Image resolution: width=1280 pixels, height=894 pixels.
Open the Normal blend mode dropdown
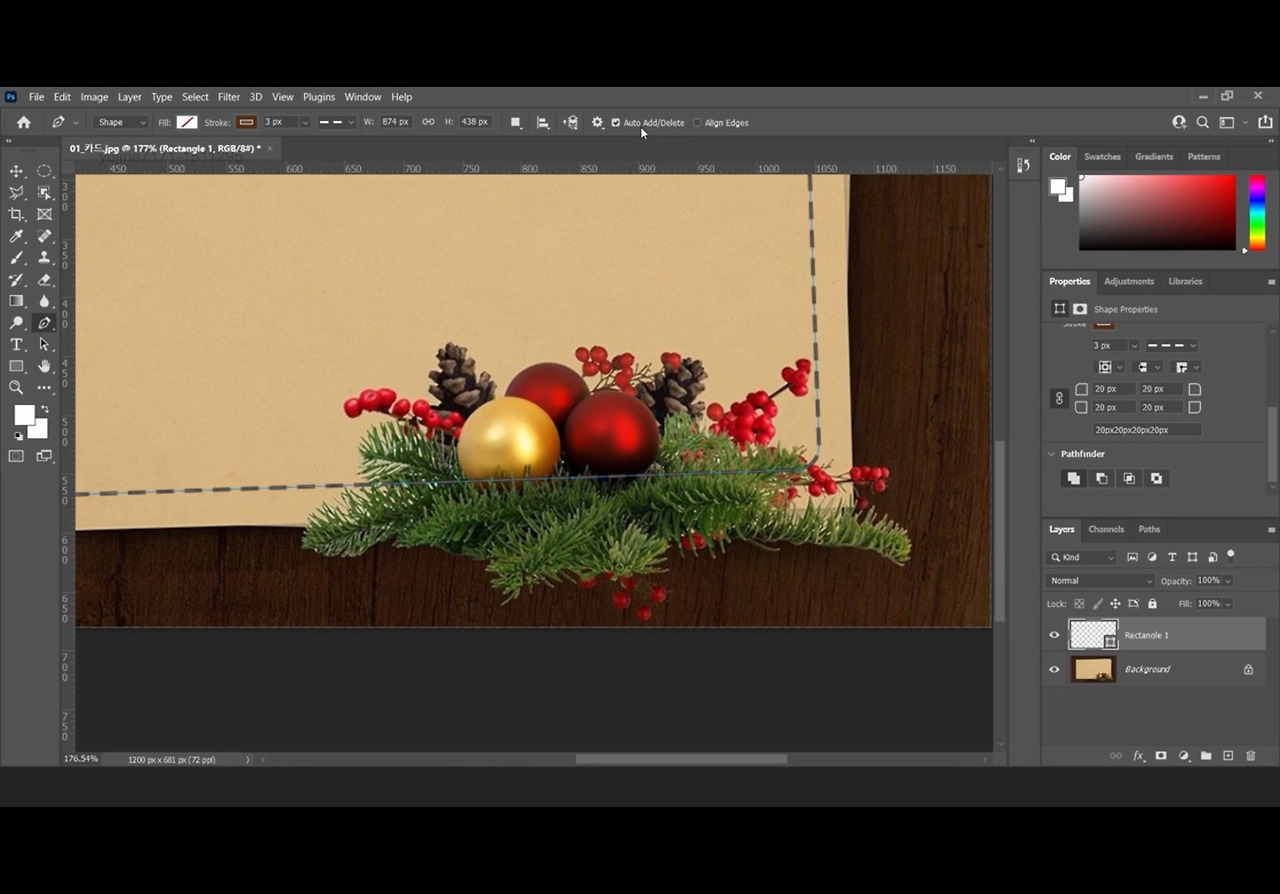point(1100,581)
